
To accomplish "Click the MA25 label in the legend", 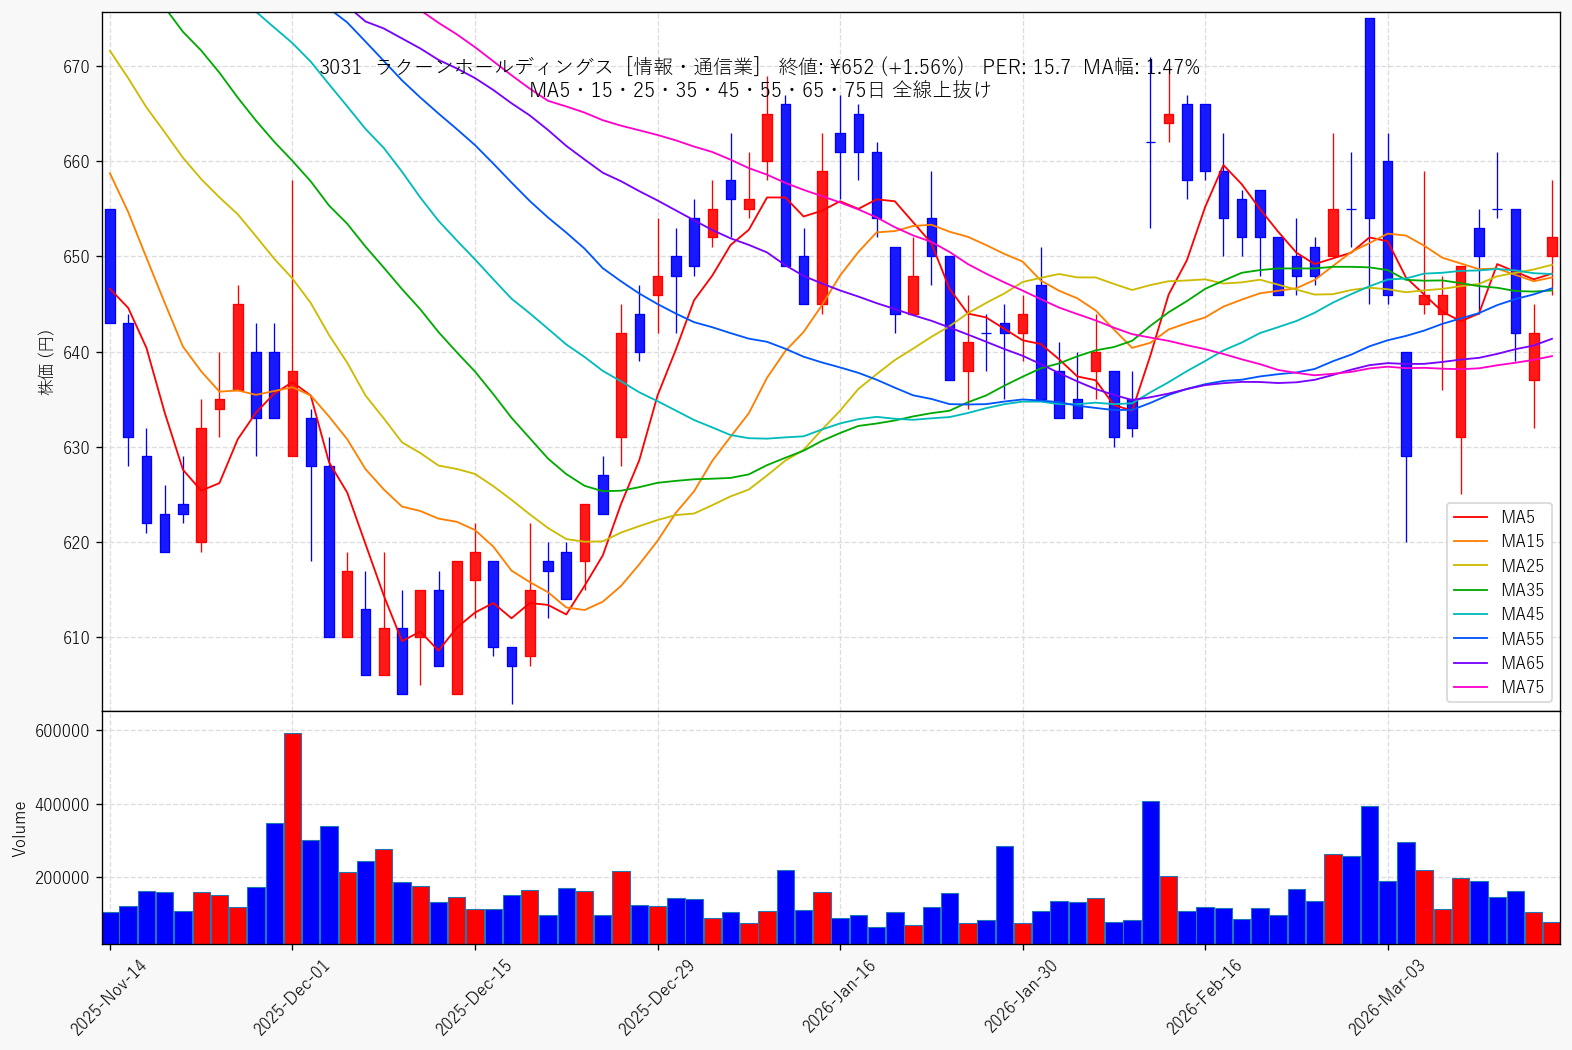I will (x=1522, y=566).
